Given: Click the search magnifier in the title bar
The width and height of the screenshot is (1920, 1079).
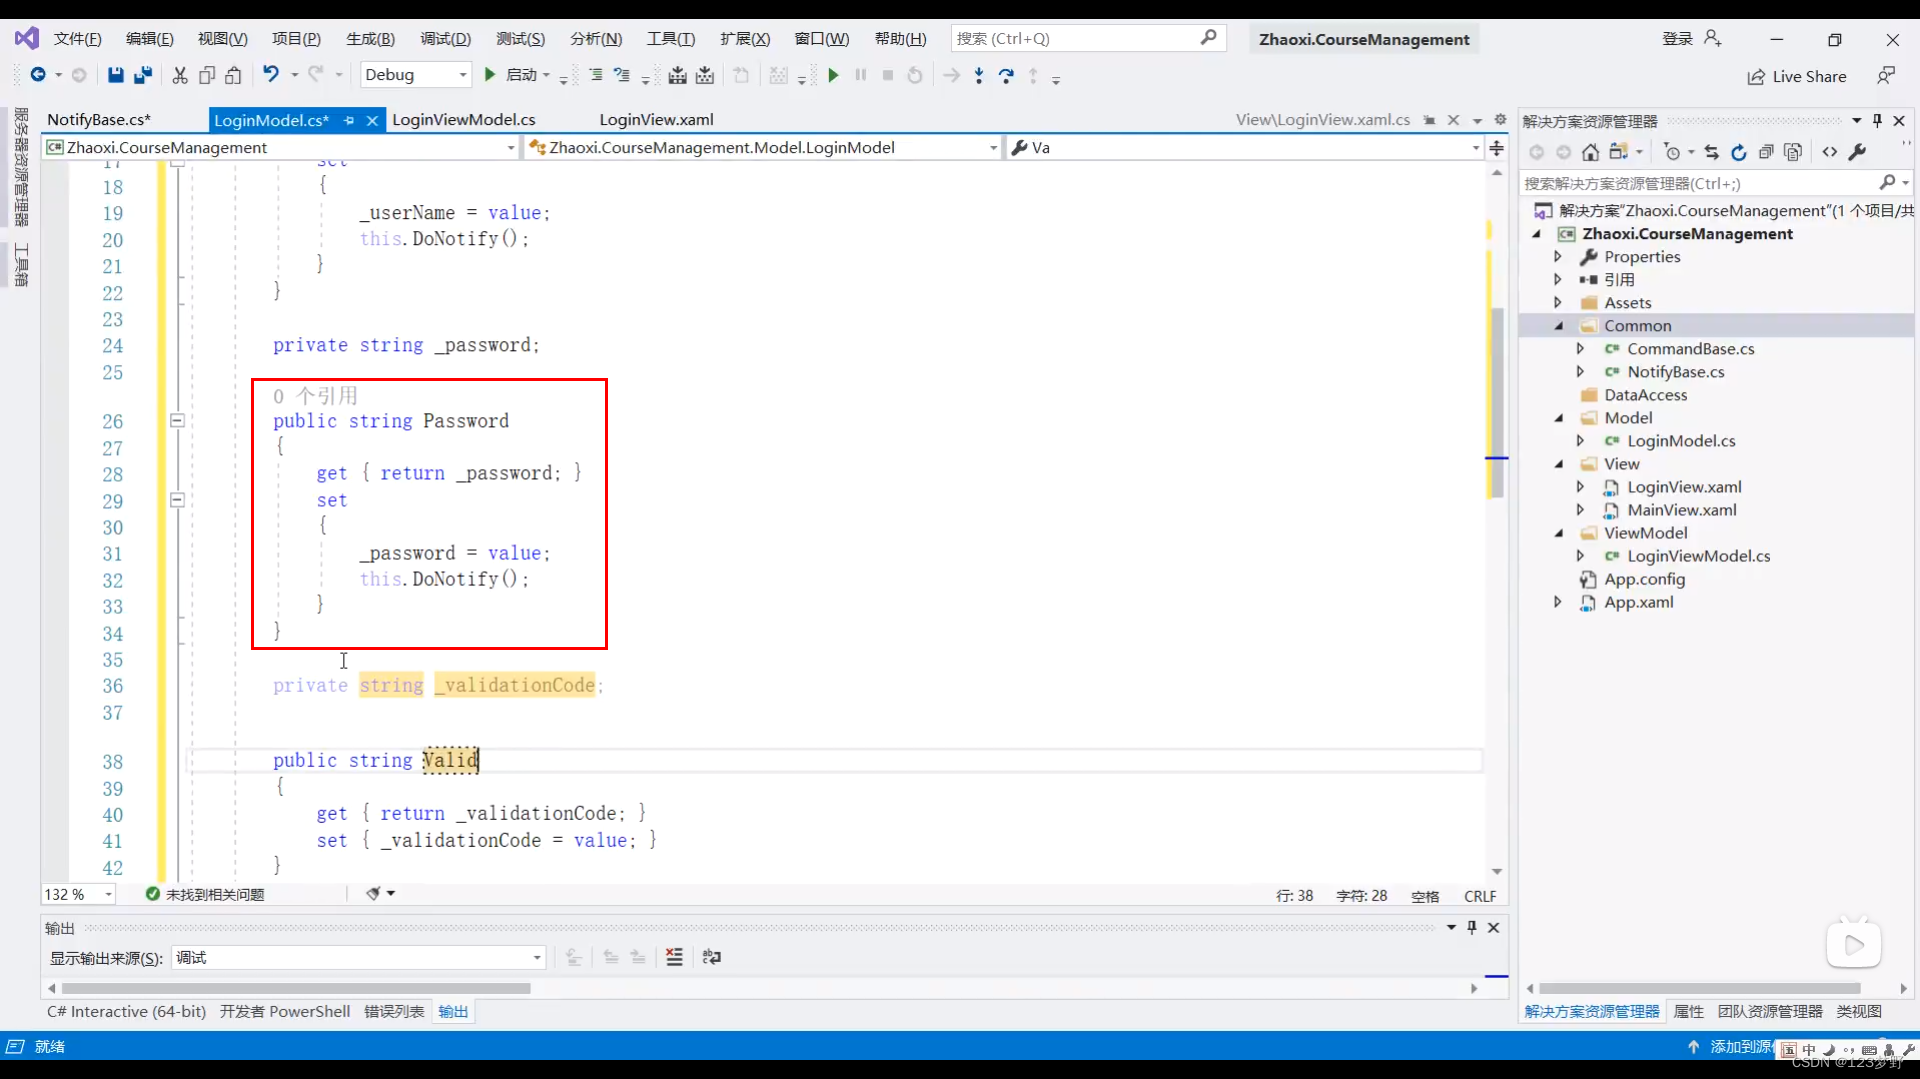Looking at the screenshot, I should 1209,38.
